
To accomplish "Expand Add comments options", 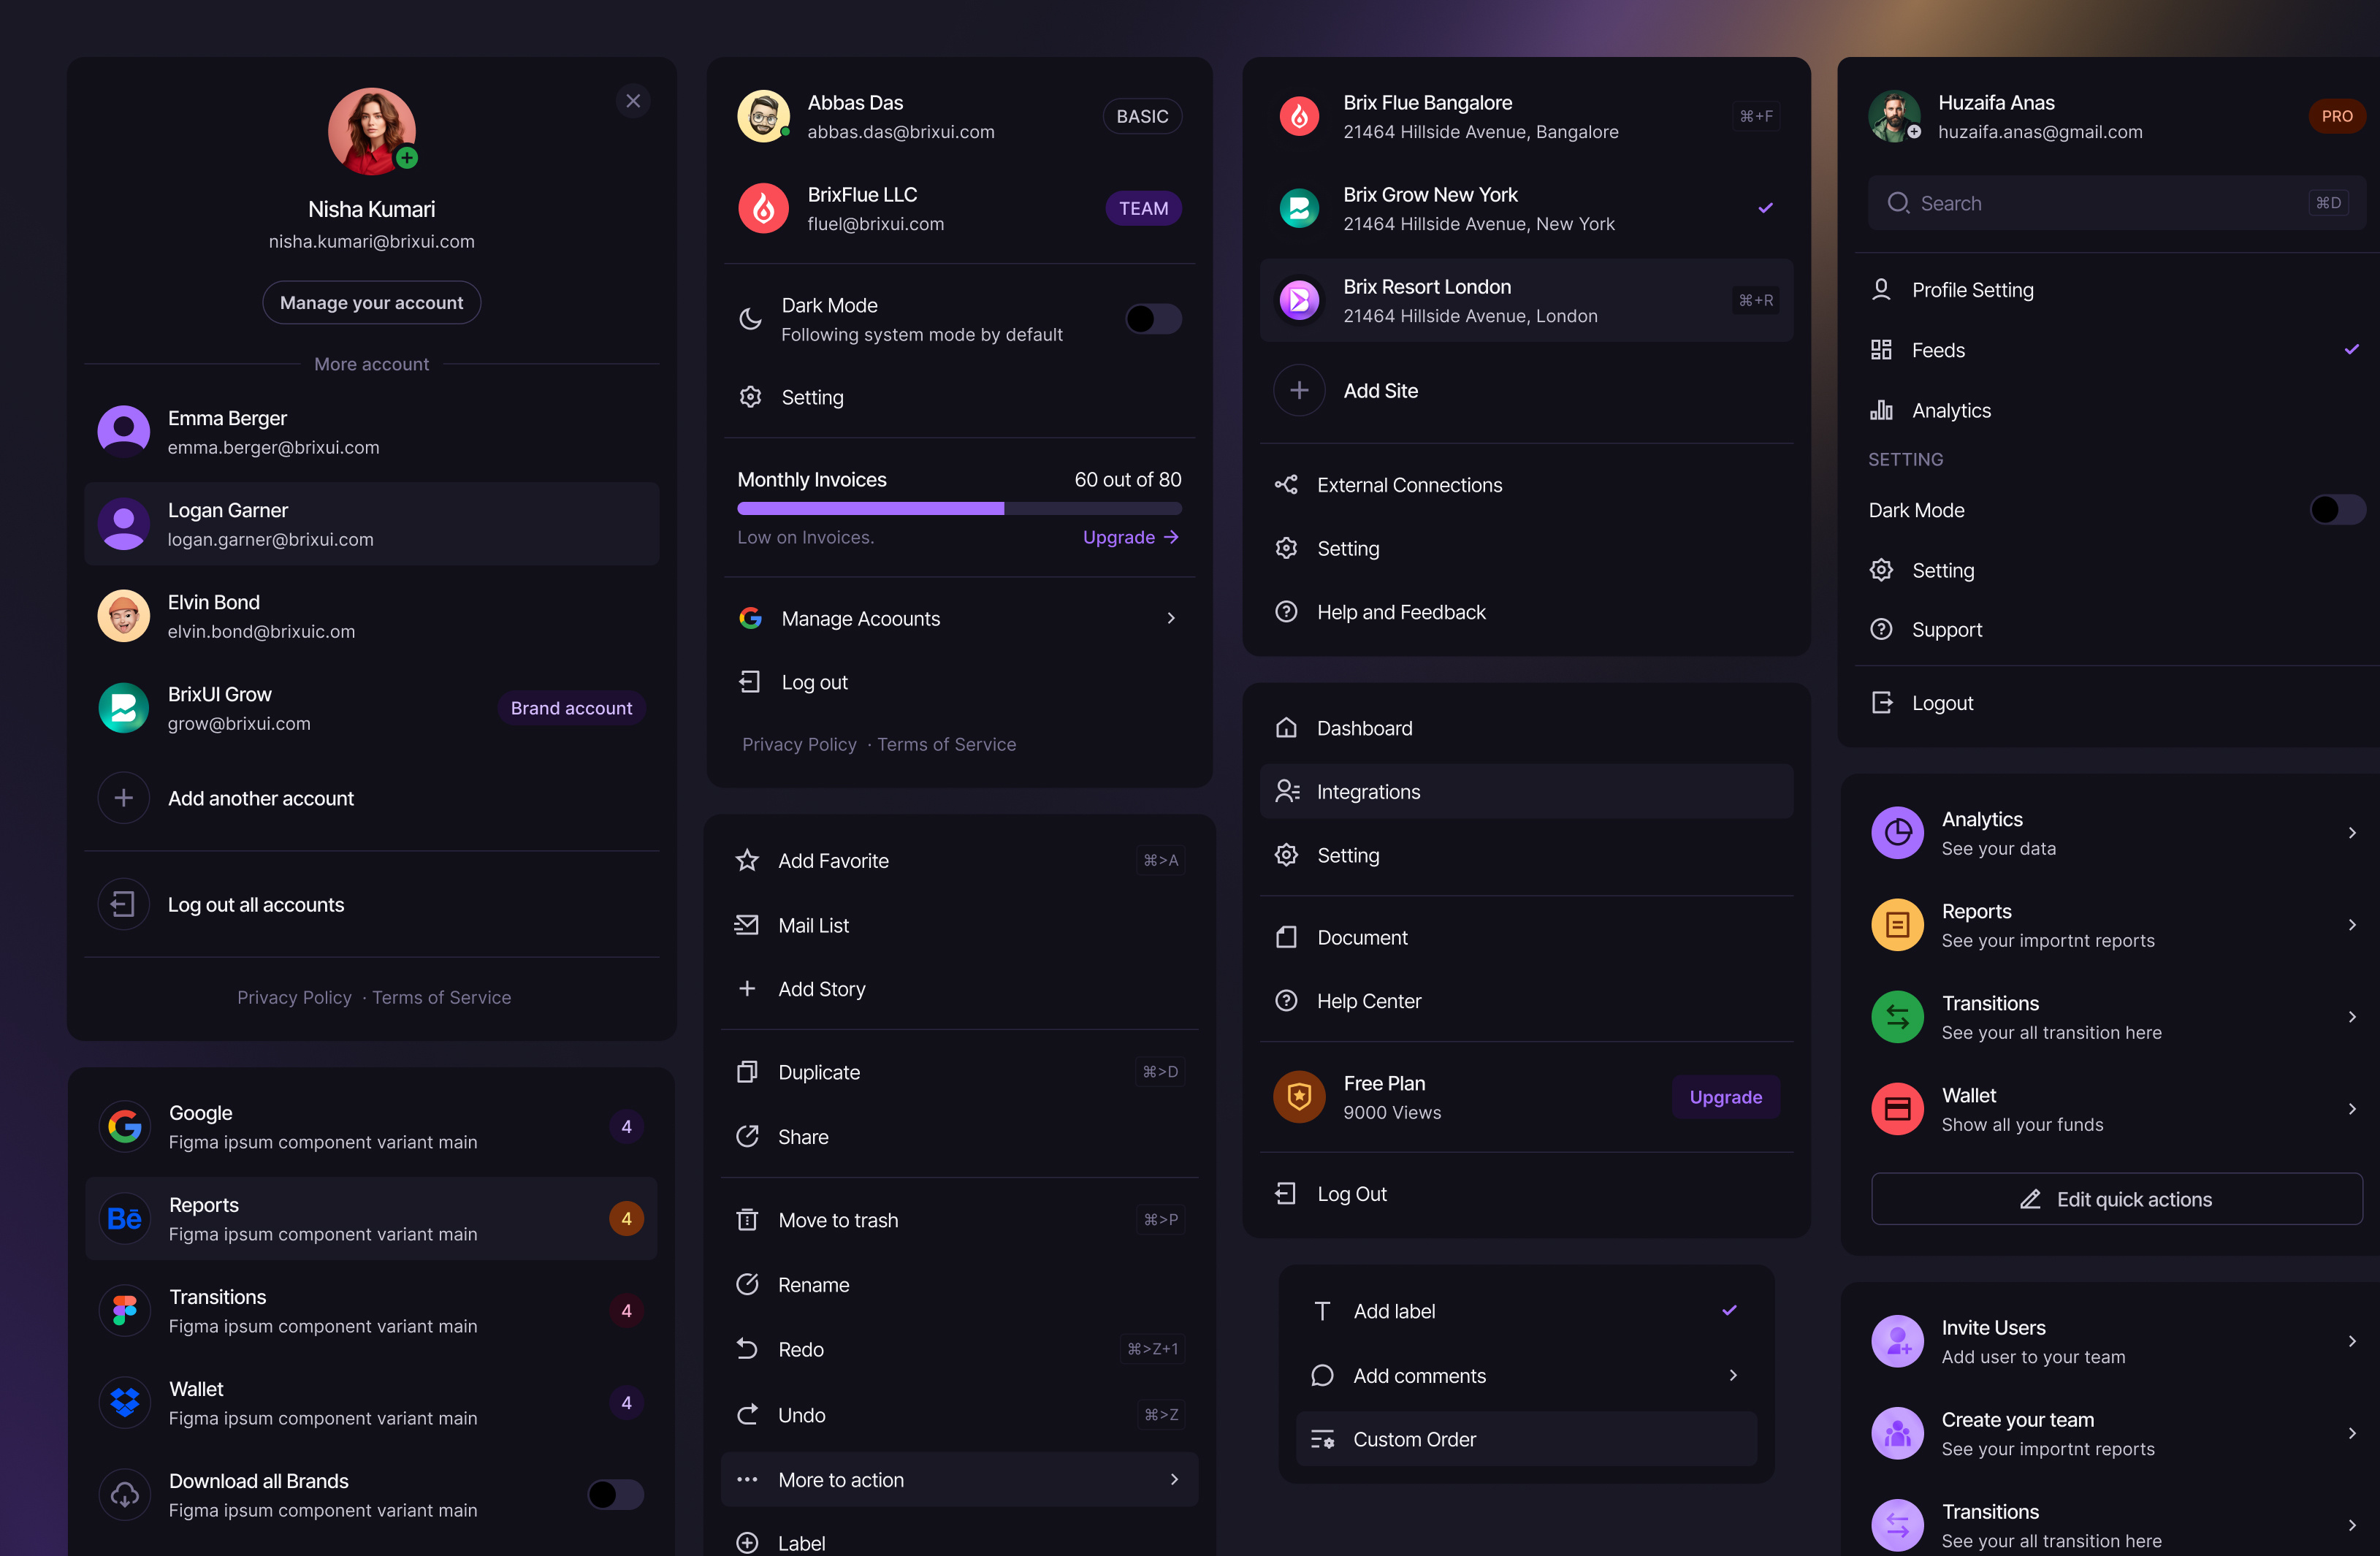I will [x=1733, y=1375].
